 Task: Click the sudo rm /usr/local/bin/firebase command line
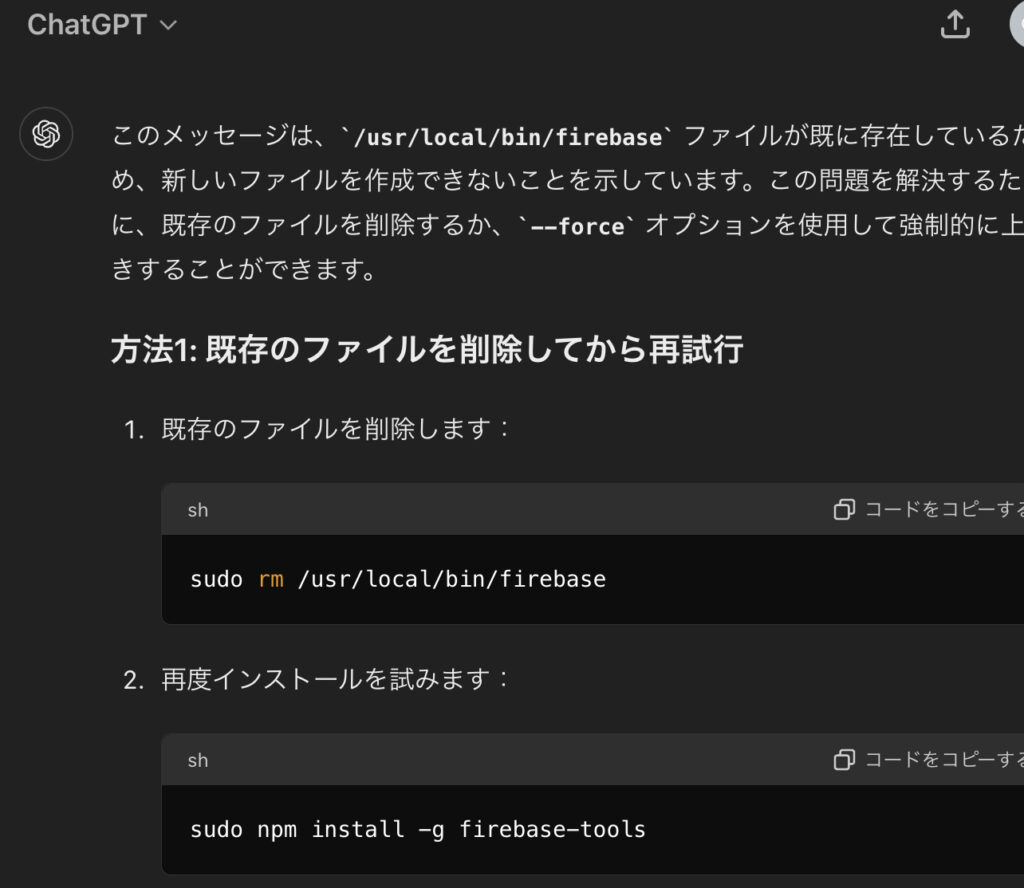(x=397, y=579)
